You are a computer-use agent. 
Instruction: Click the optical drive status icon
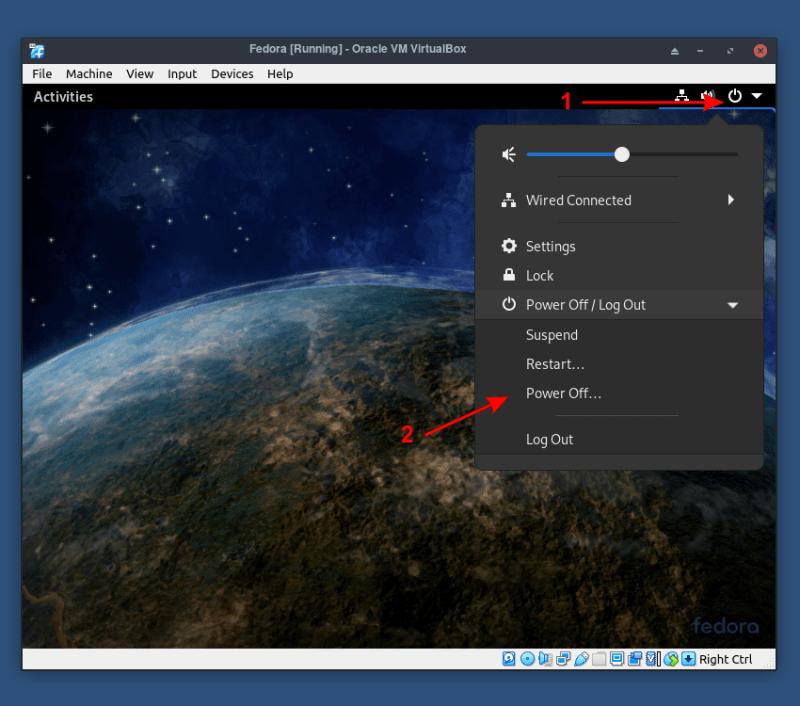click(x=529, y=659)
